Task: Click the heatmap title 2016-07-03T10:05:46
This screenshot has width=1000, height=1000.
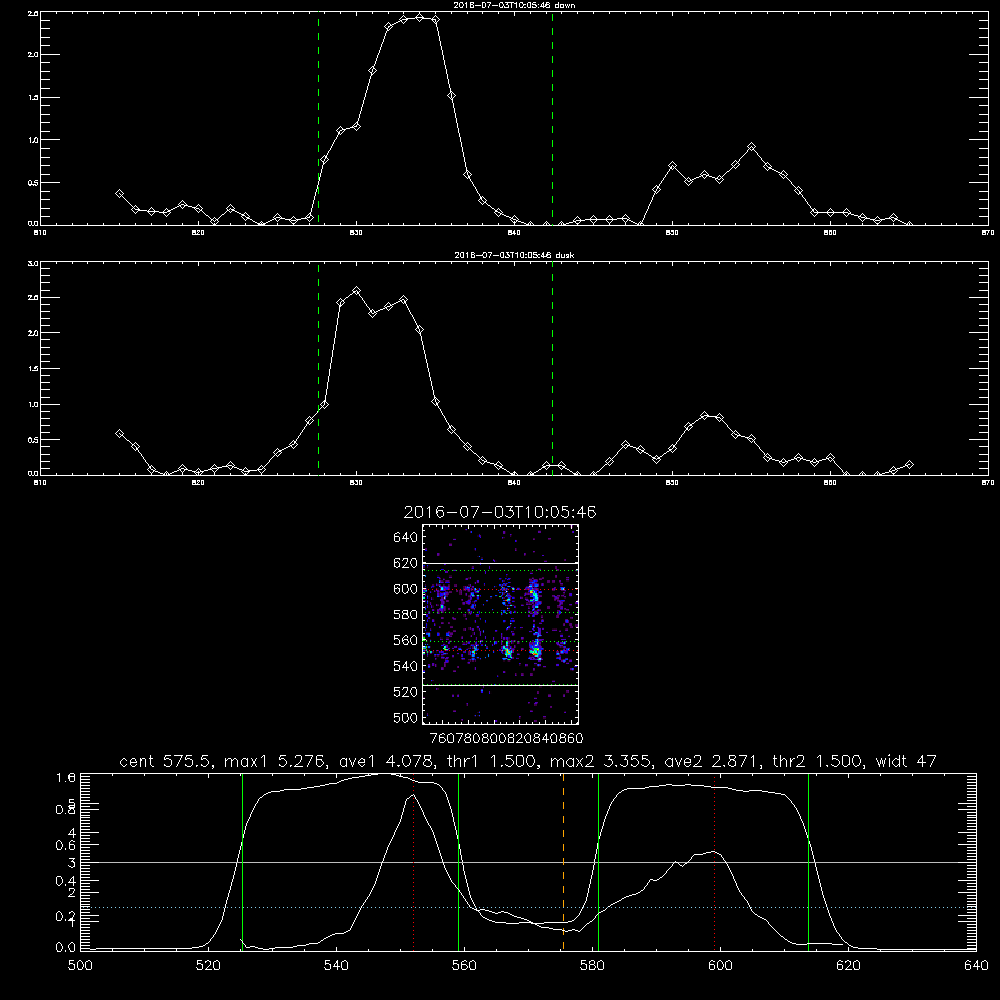Action: tap(500, 512)
